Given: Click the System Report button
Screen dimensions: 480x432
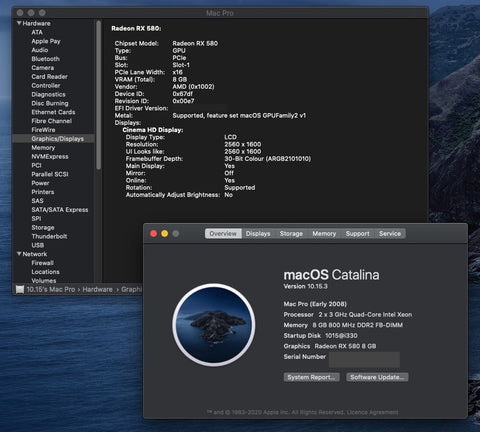Looking at the screenshot, I should pyautogui.click(x=312, y=377).
